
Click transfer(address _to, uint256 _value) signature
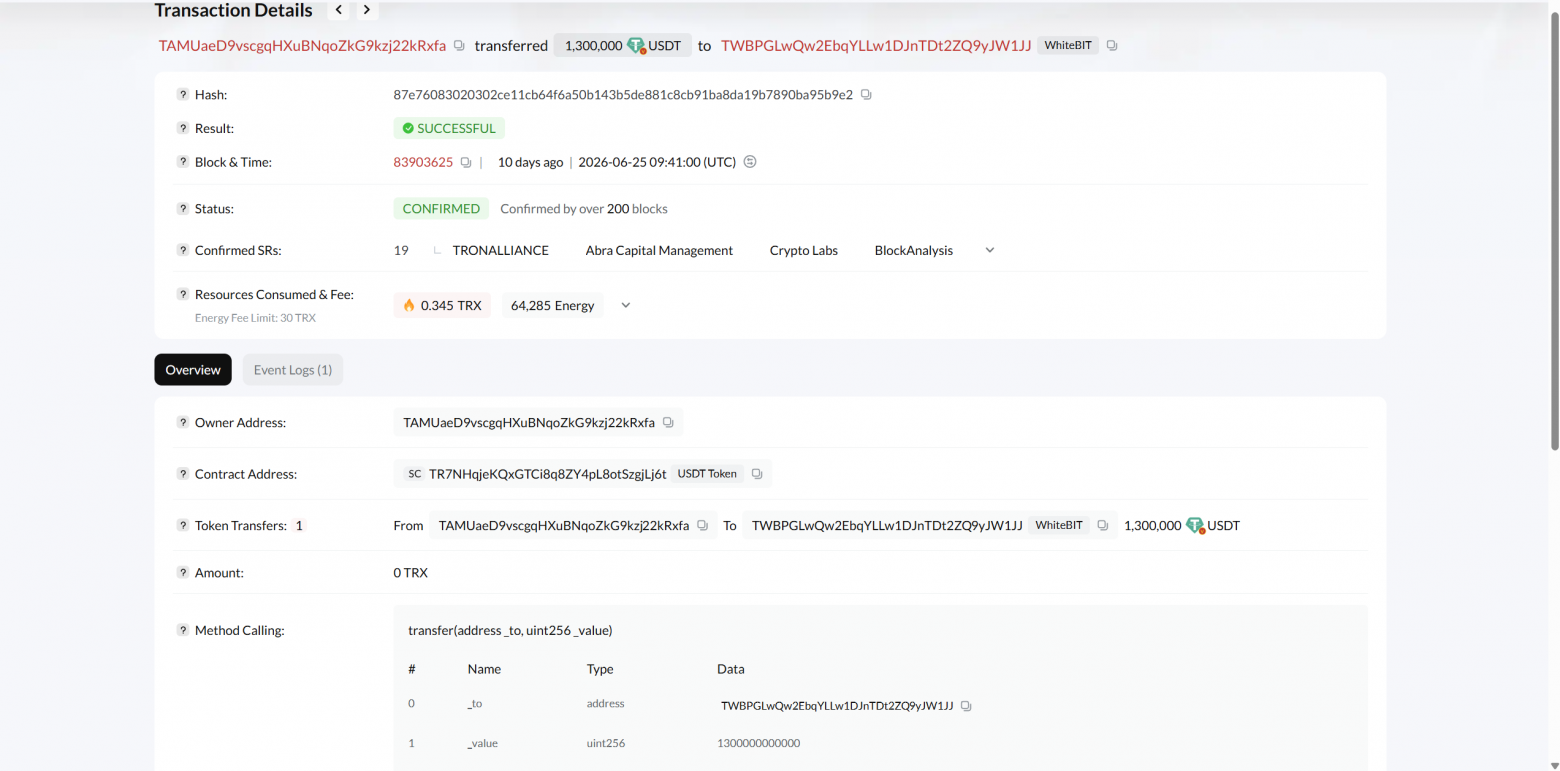(510, 631)
